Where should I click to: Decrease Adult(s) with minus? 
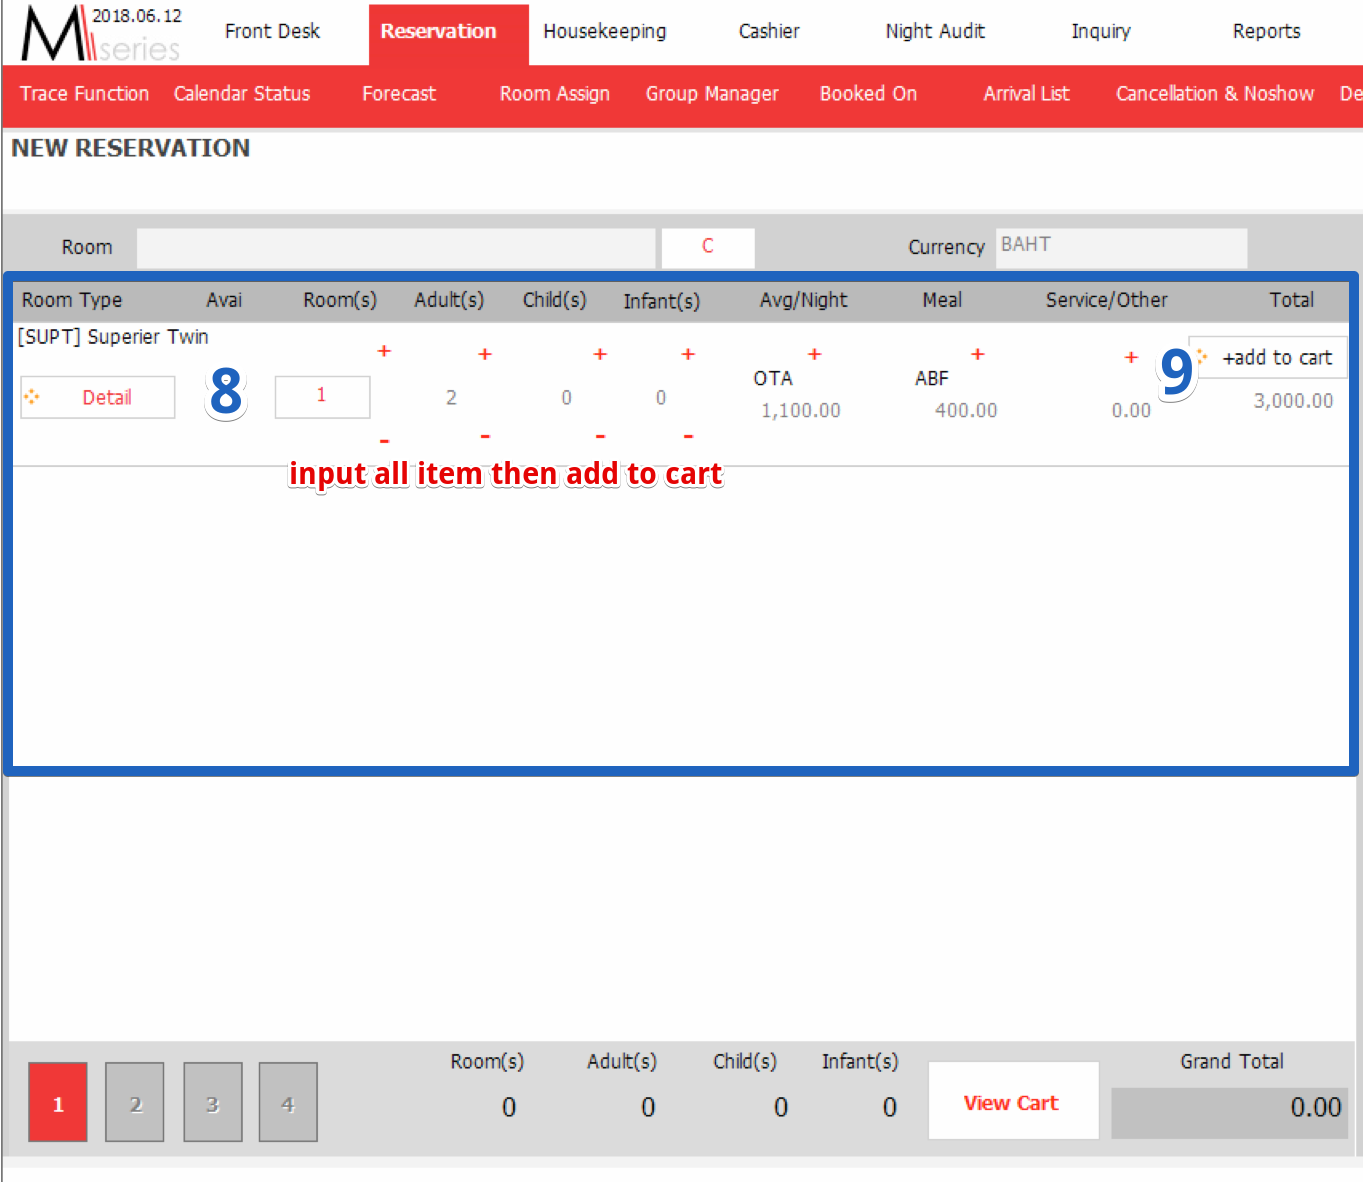[485, 436]
